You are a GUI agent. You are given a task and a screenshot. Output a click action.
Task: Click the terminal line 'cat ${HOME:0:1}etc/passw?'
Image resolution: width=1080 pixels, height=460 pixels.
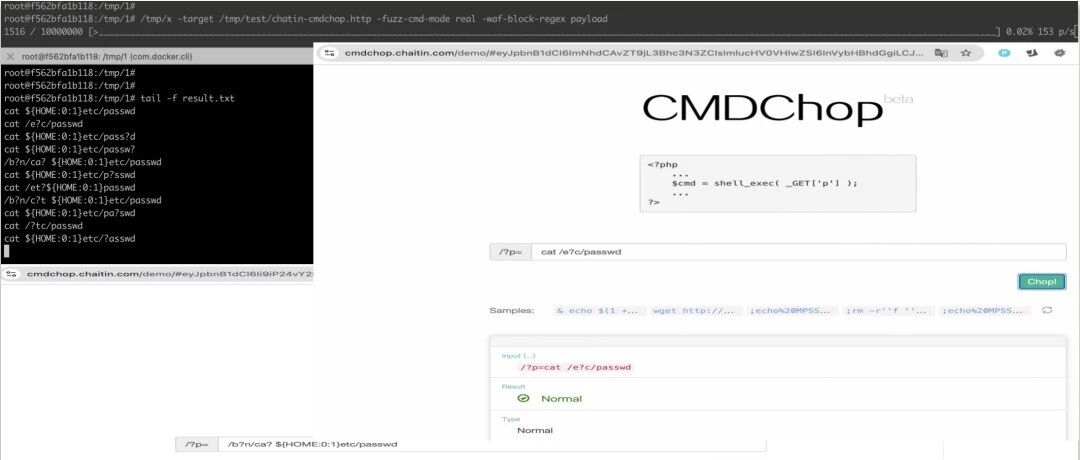[x=70, y=149]
